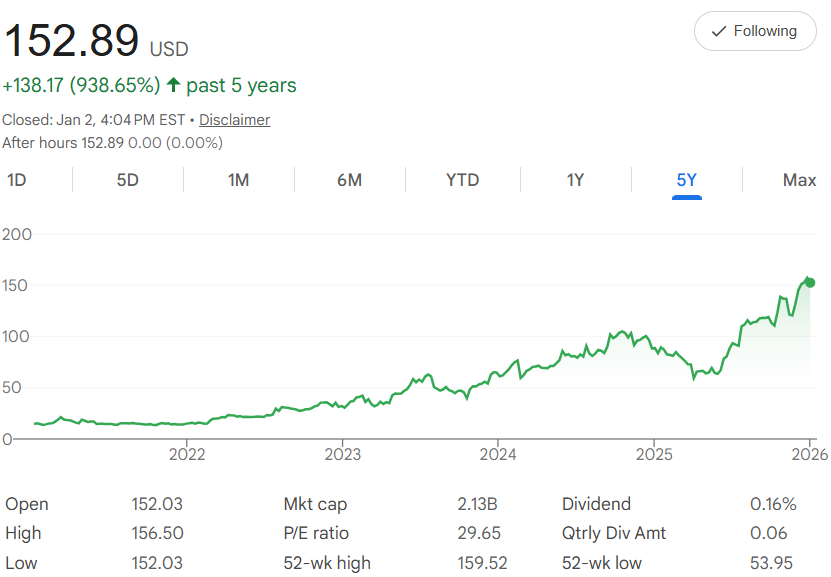The height and width of the screenshot is (577, 831).
Task: Click the 2022 label on chart axis
Action: 187,455
